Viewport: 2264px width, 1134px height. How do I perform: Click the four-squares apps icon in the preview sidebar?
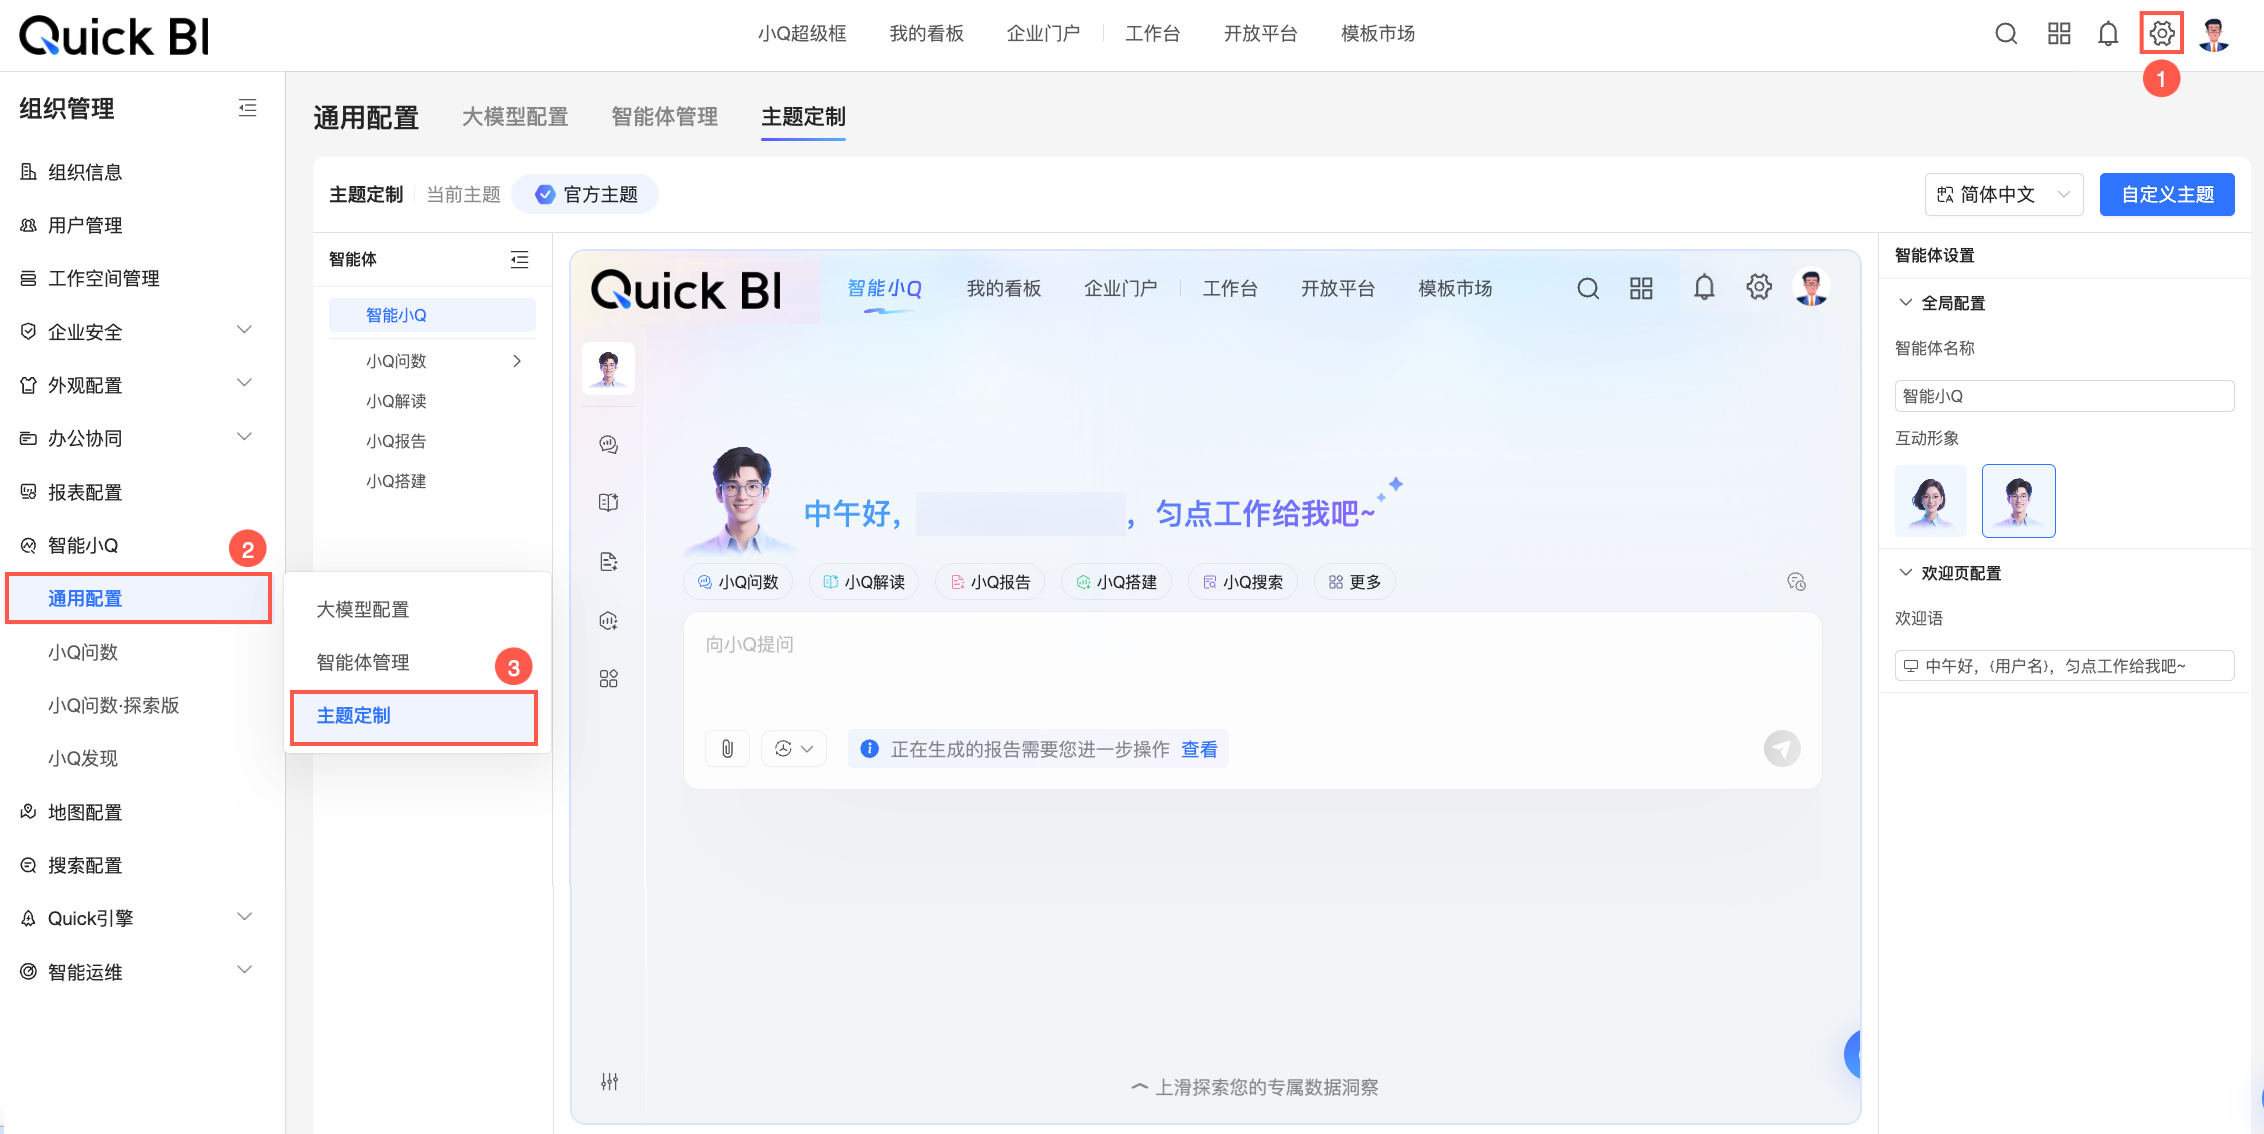(608, 679)
